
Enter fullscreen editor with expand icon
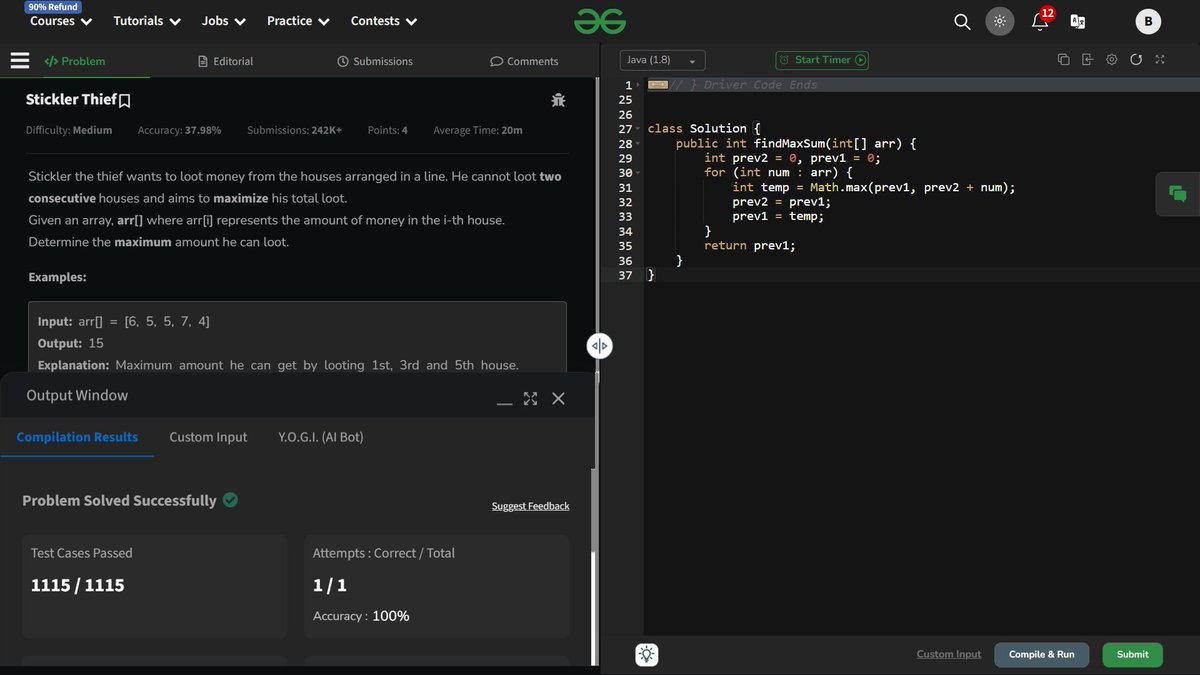coord(1160,60)
